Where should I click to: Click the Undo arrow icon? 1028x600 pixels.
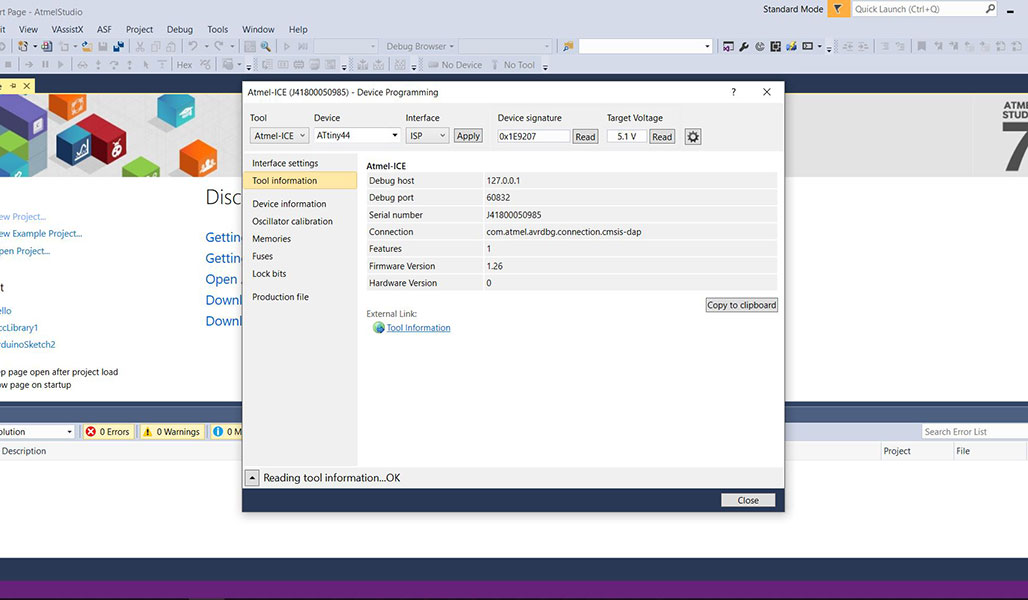click(x=193, y=46)
